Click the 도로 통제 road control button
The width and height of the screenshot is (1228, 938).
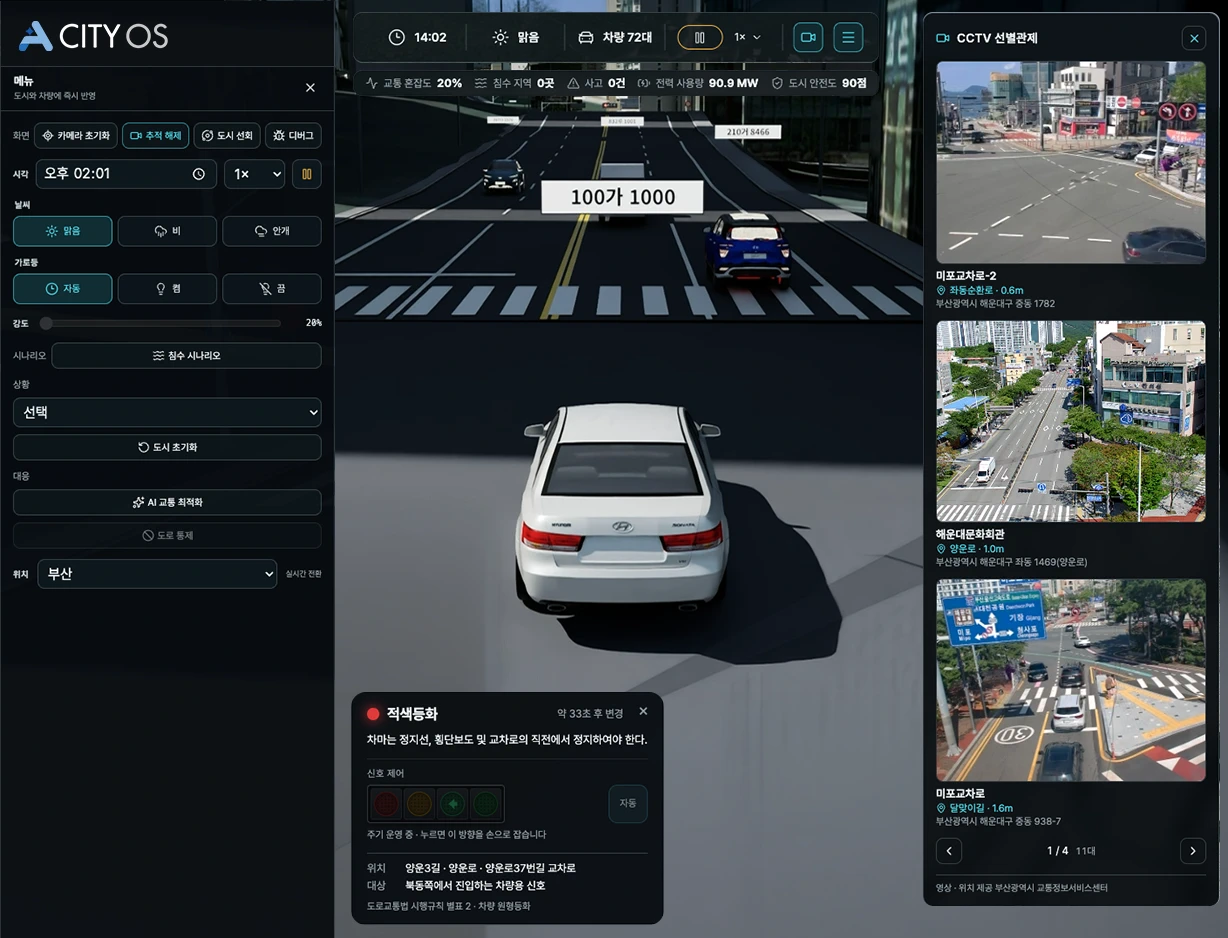click(167, 535)
